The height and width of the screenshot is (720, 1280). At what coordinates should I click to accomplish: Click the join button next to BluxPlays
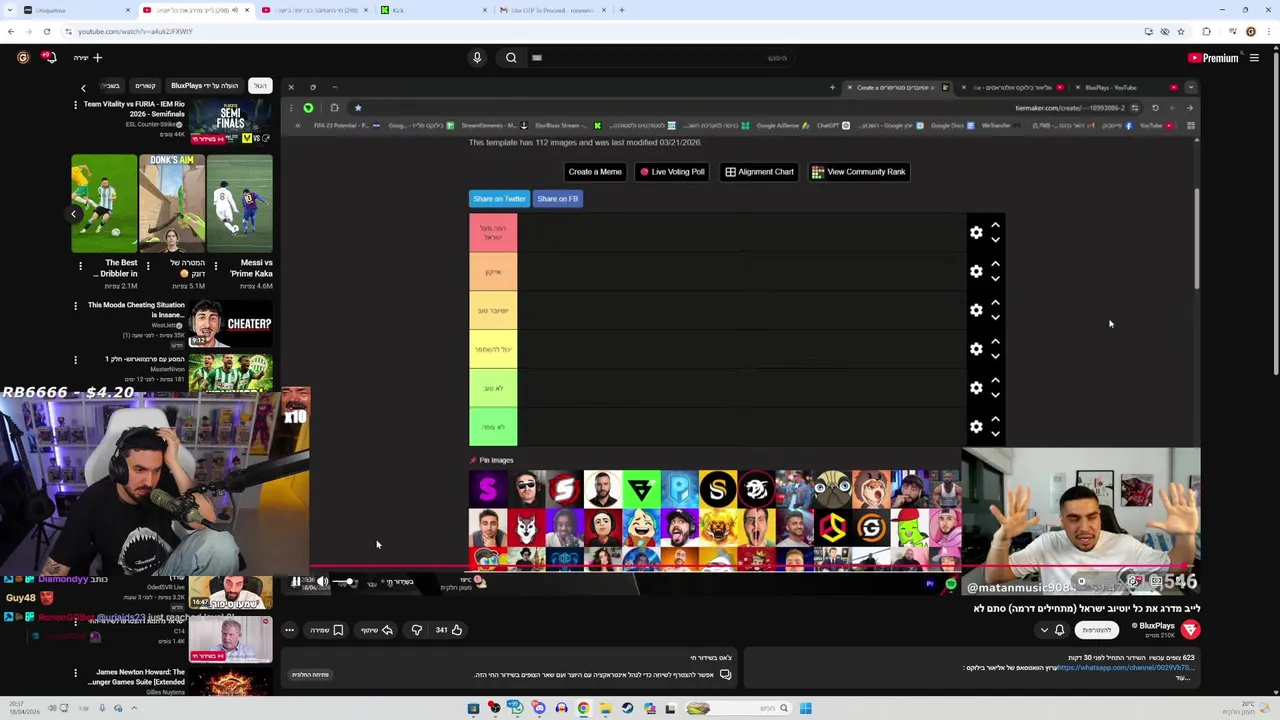click(1097, 630)
